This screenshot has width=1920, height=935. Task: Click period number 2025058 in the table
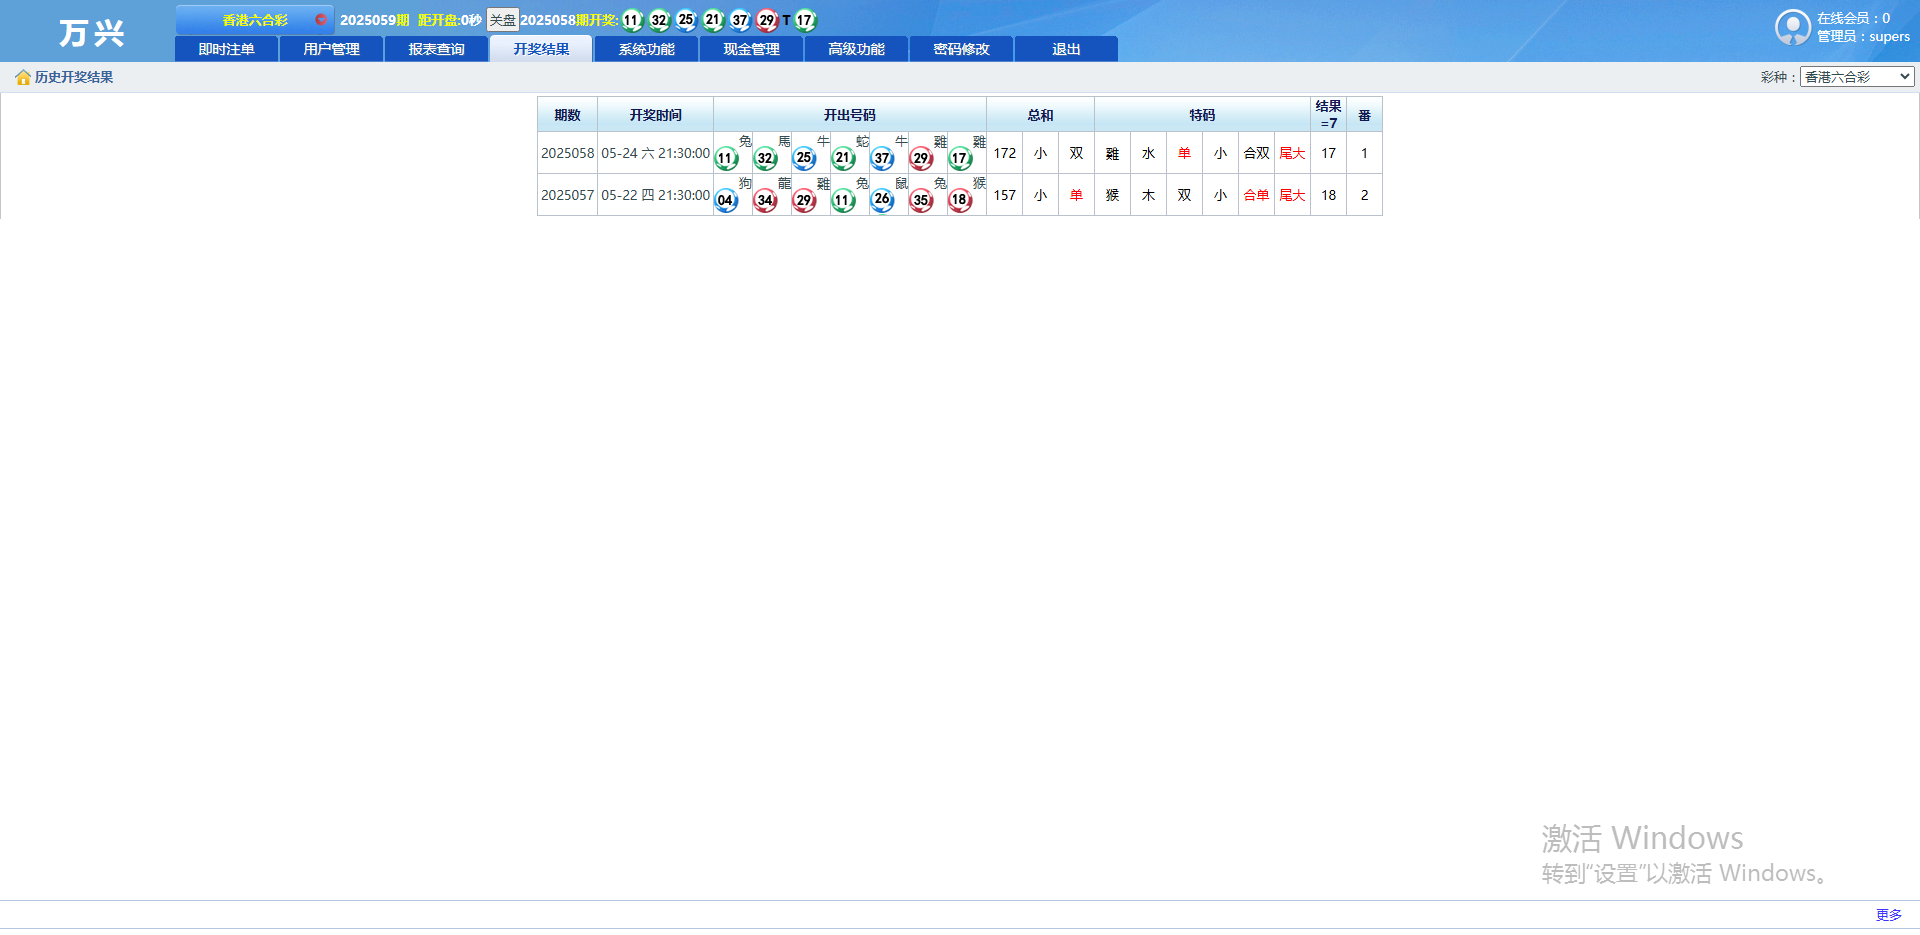coord(567,153)
